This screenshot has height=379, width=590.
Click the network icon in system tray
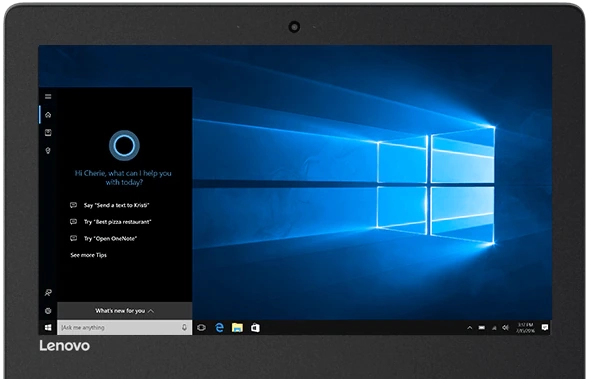(494, 328)
